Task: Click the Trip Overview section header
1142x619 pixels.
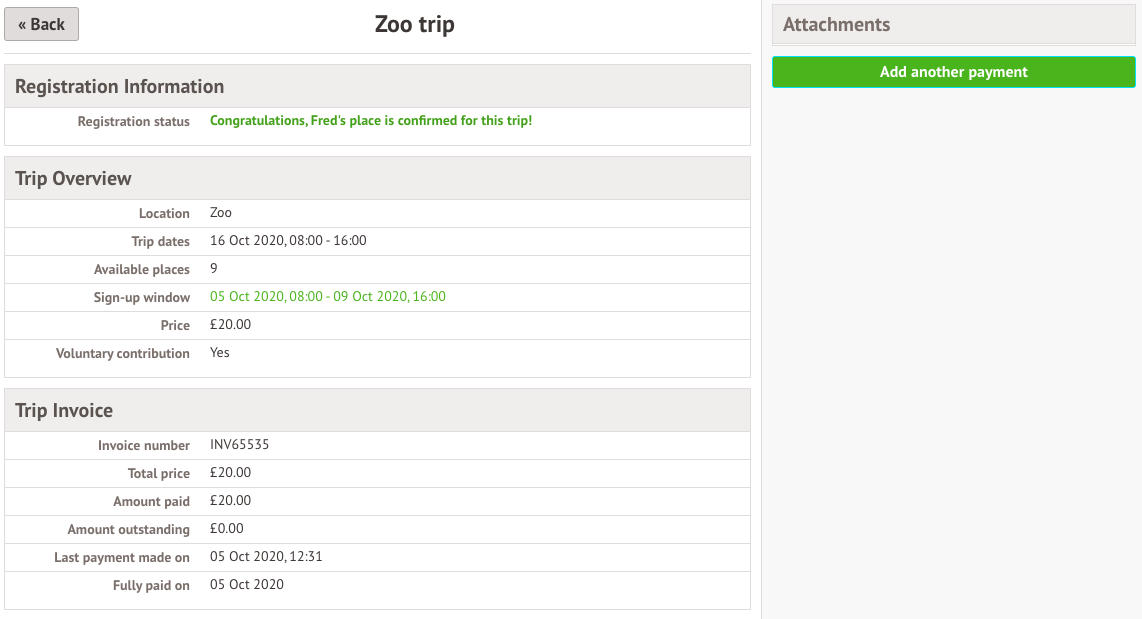Action: click(74, 178)
